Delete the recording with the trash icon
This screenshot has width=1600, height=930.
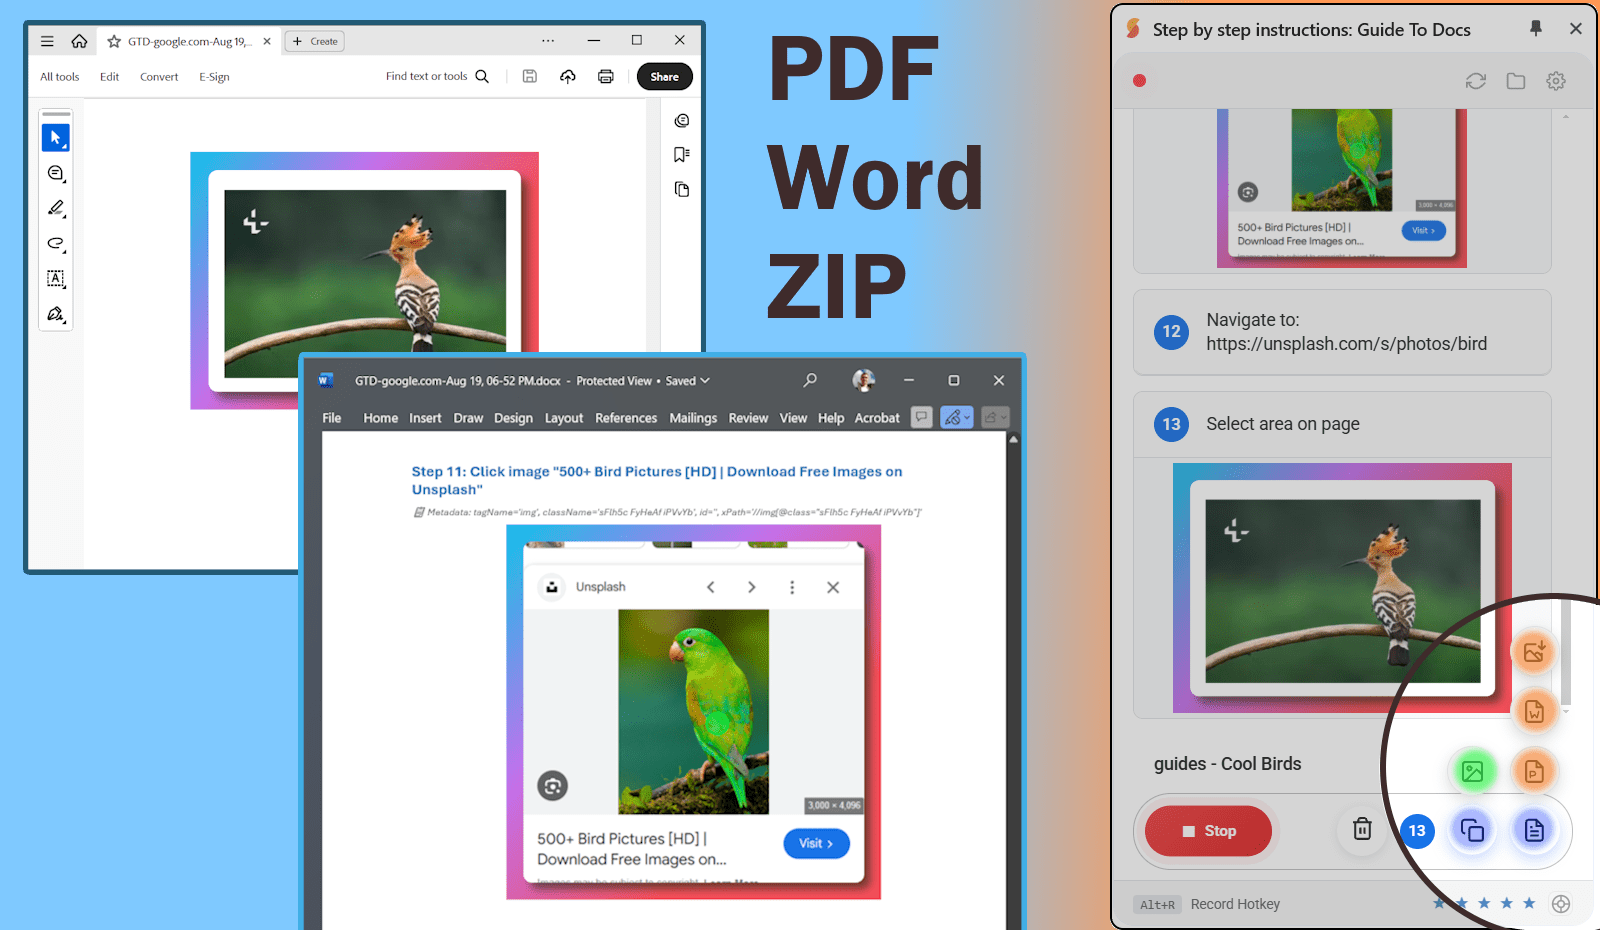[1362, 829]
